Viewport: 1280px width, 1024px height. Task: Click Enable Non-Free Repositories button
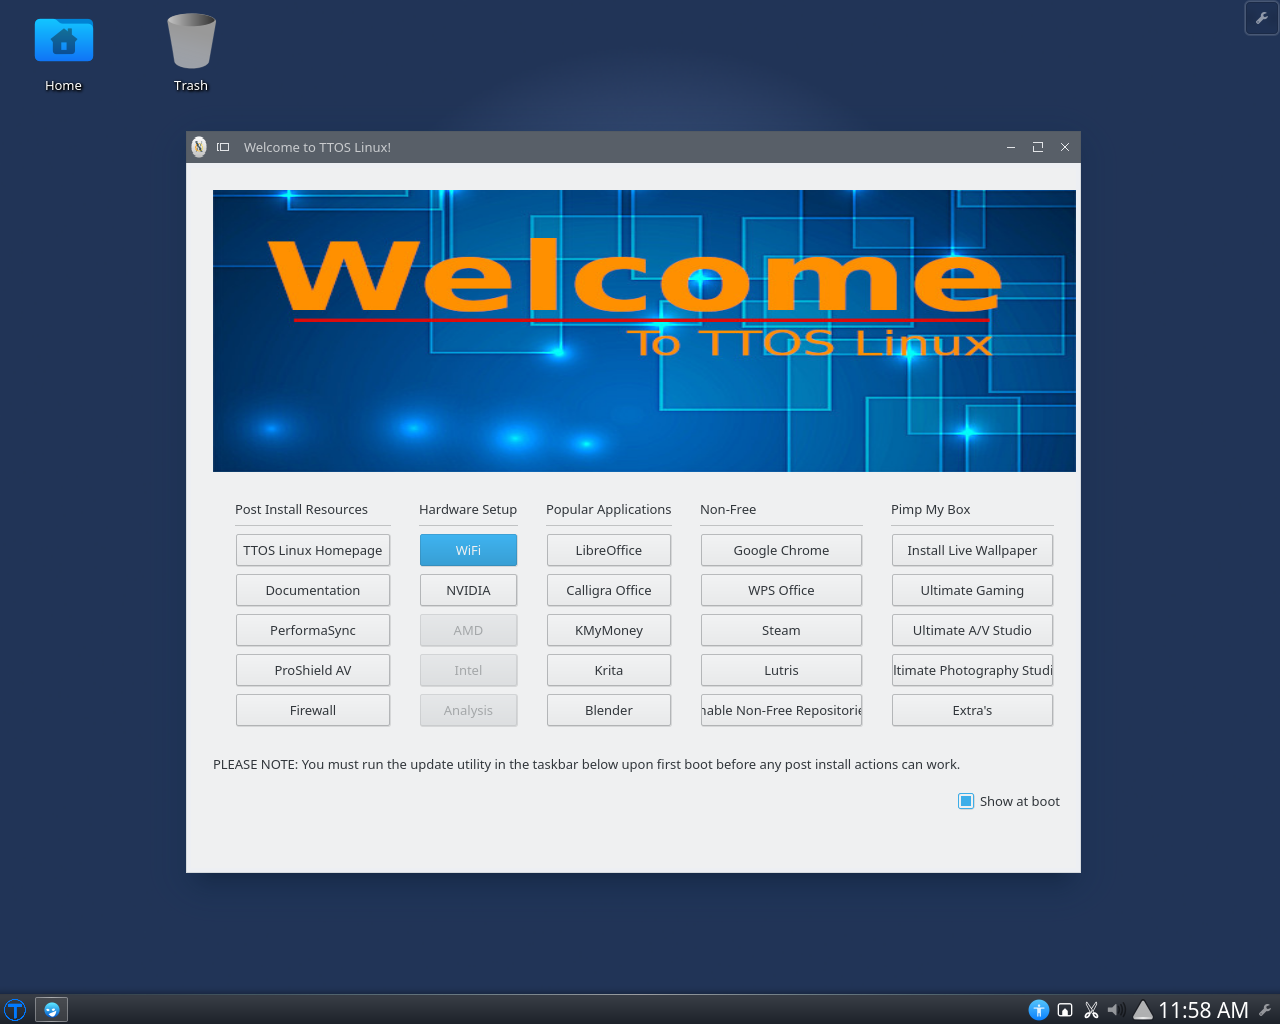(x=781, y=710)
